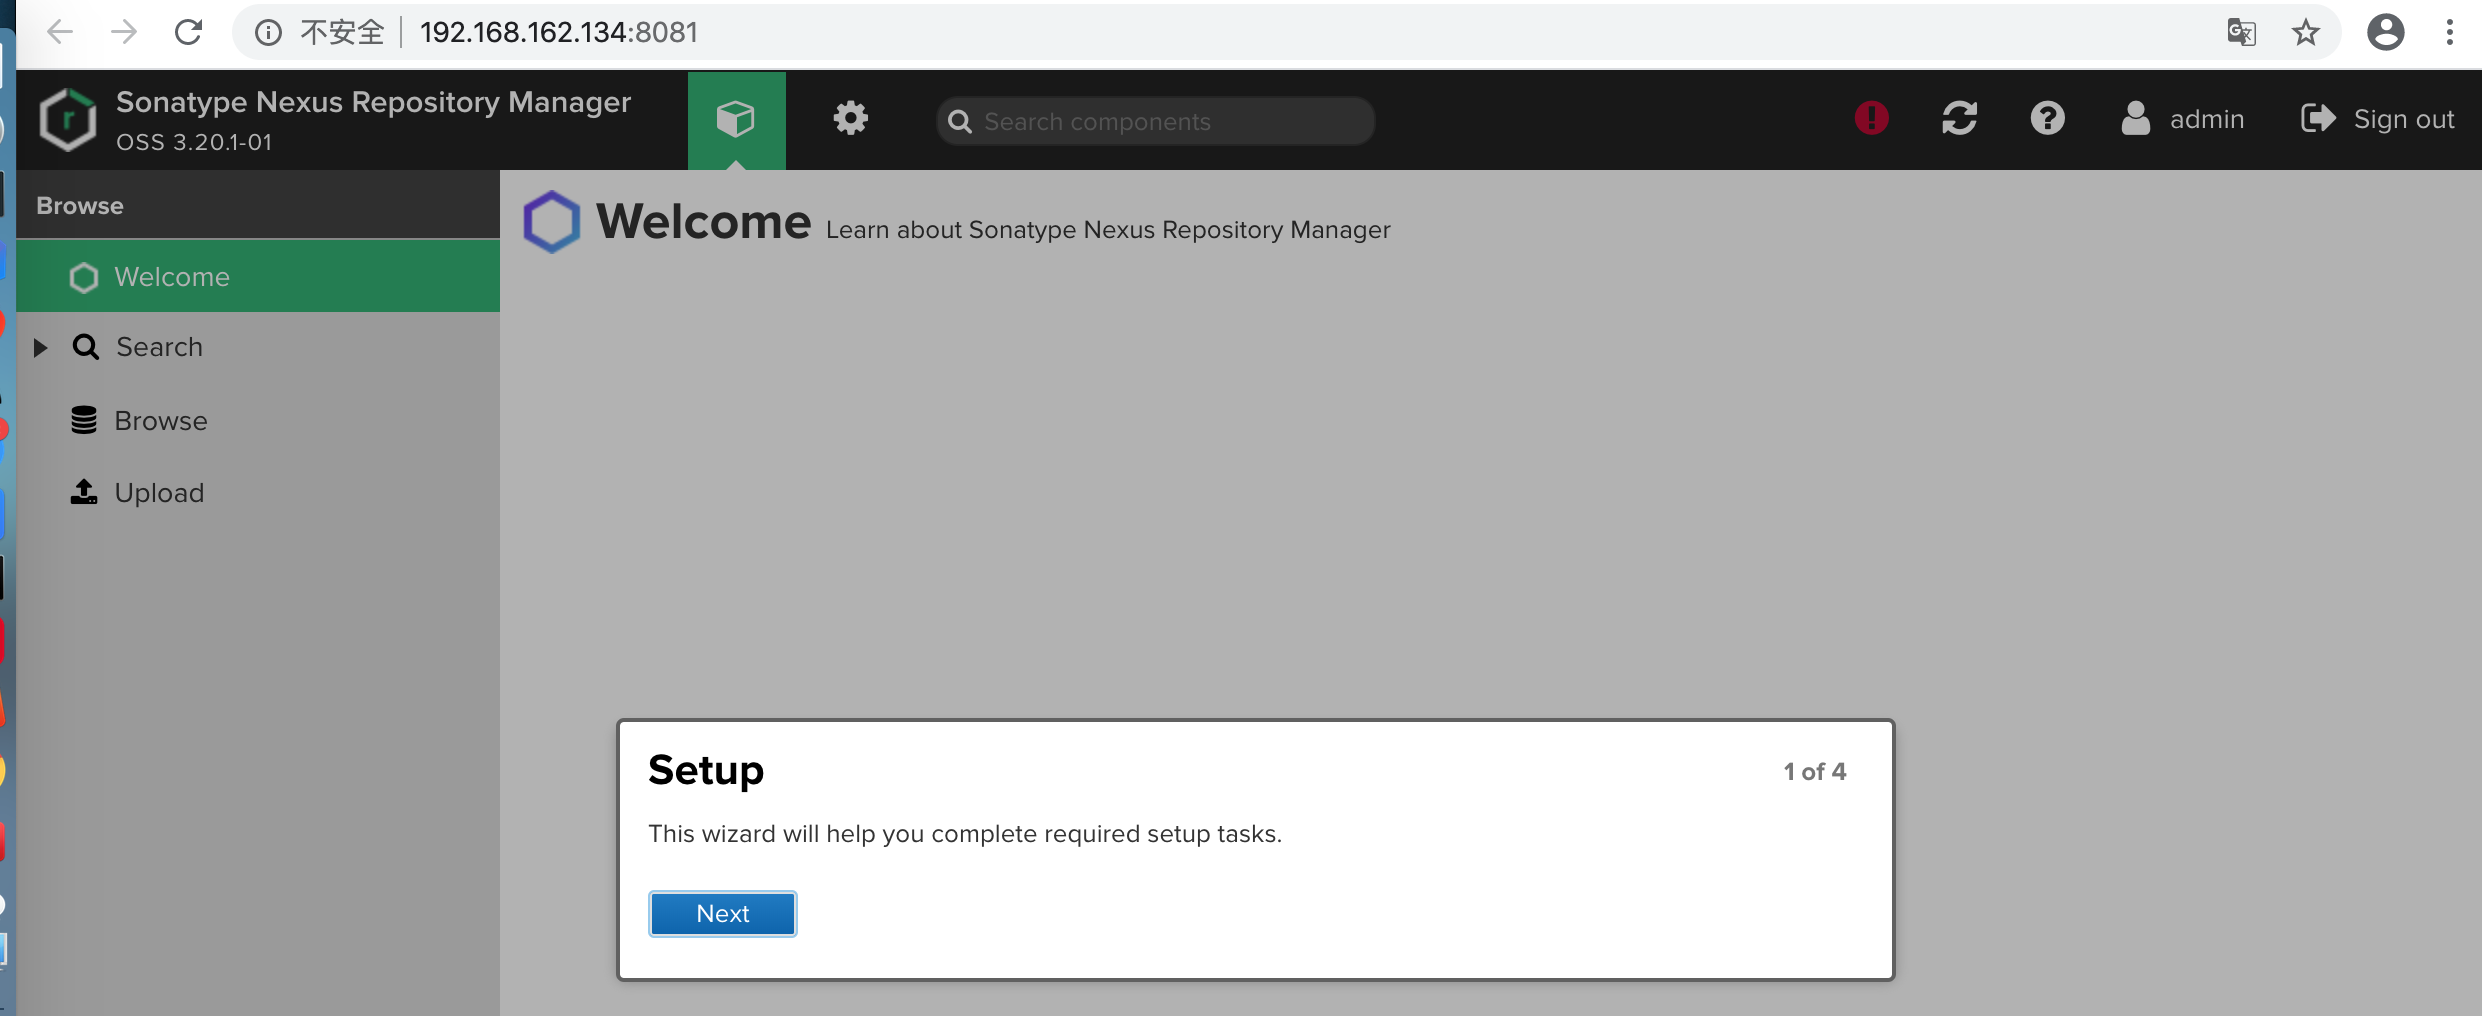Bookmark this page with the star icon
The width and height of the screenshot is (2482, 1016).
point(2306,33)
